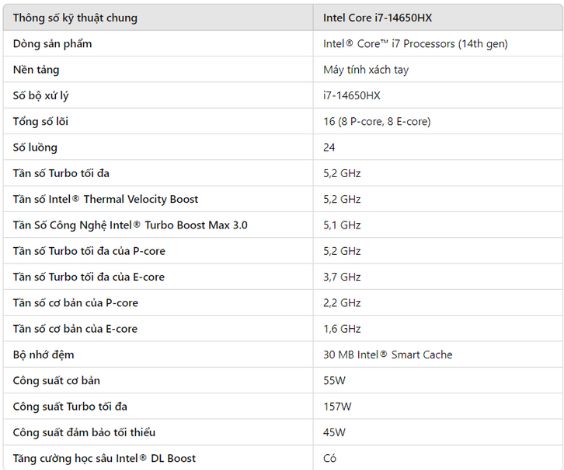Click the 'Dòng sản phẩm' row label
This screenshot has width=564, height=470.
pos(53,44)
